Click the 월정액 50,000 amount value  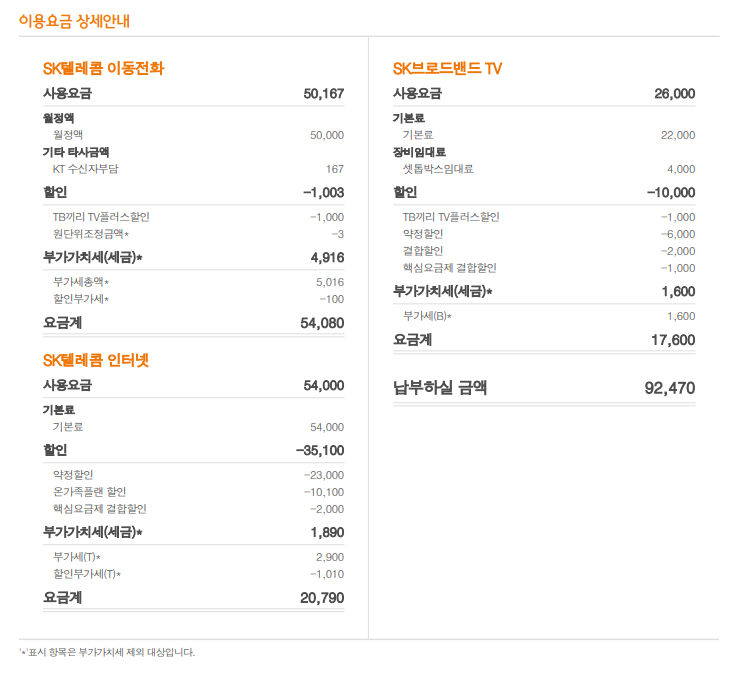pyautogui.click(x=326, y=135)
